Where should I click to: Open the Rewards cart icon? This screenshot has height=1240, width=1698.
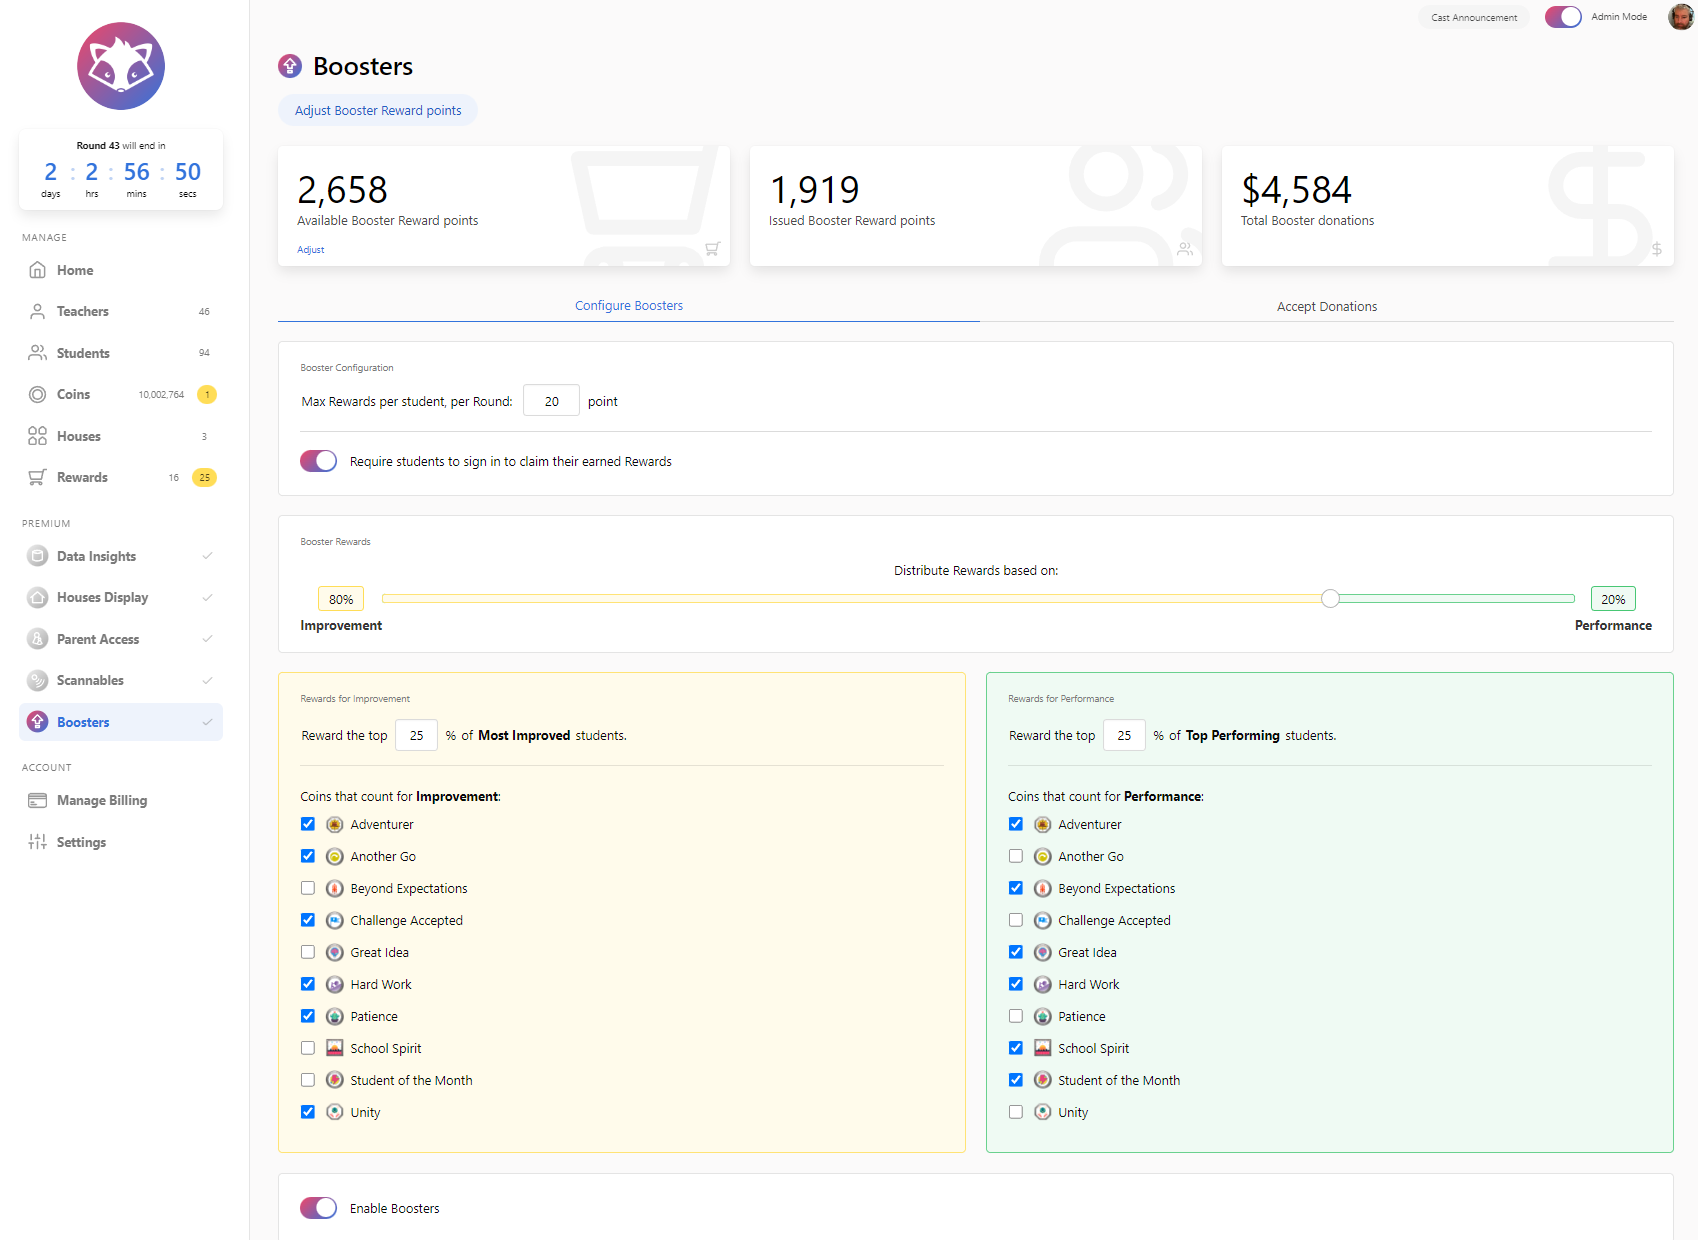point(38,478)
